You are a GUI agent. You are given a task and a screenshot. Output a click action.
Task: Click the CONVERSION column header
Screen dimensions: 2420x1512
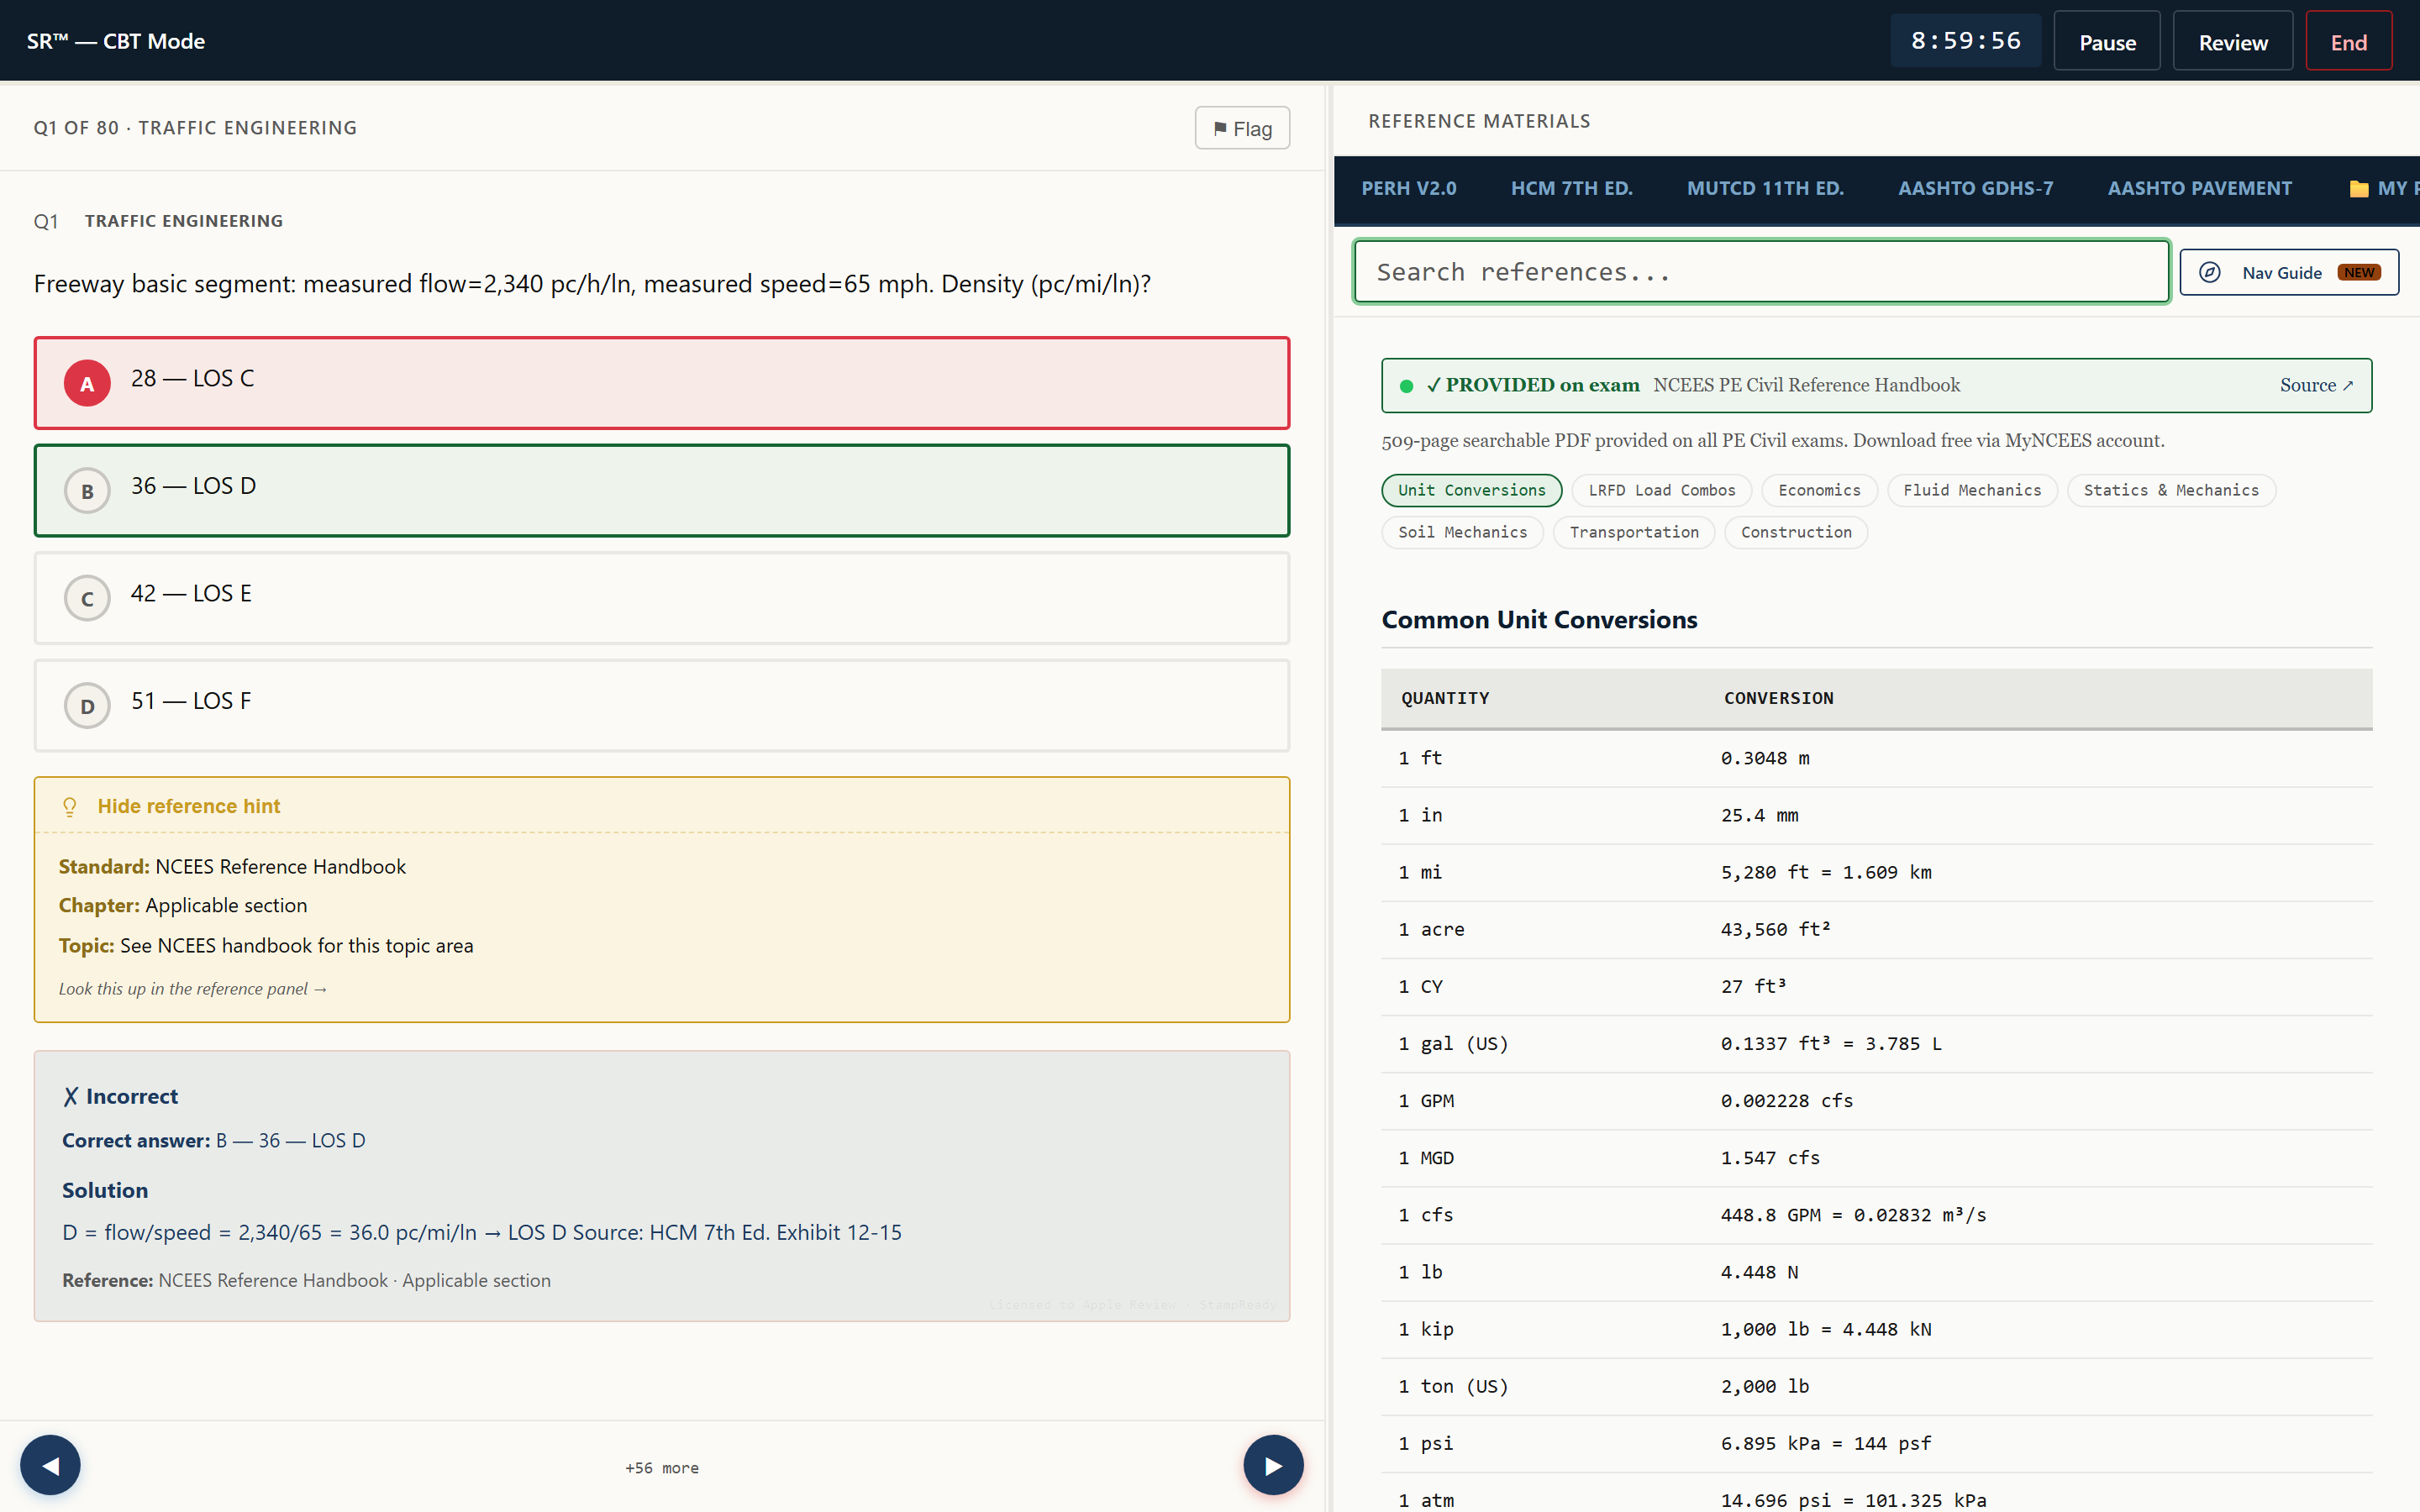[x=1778, y=698]
